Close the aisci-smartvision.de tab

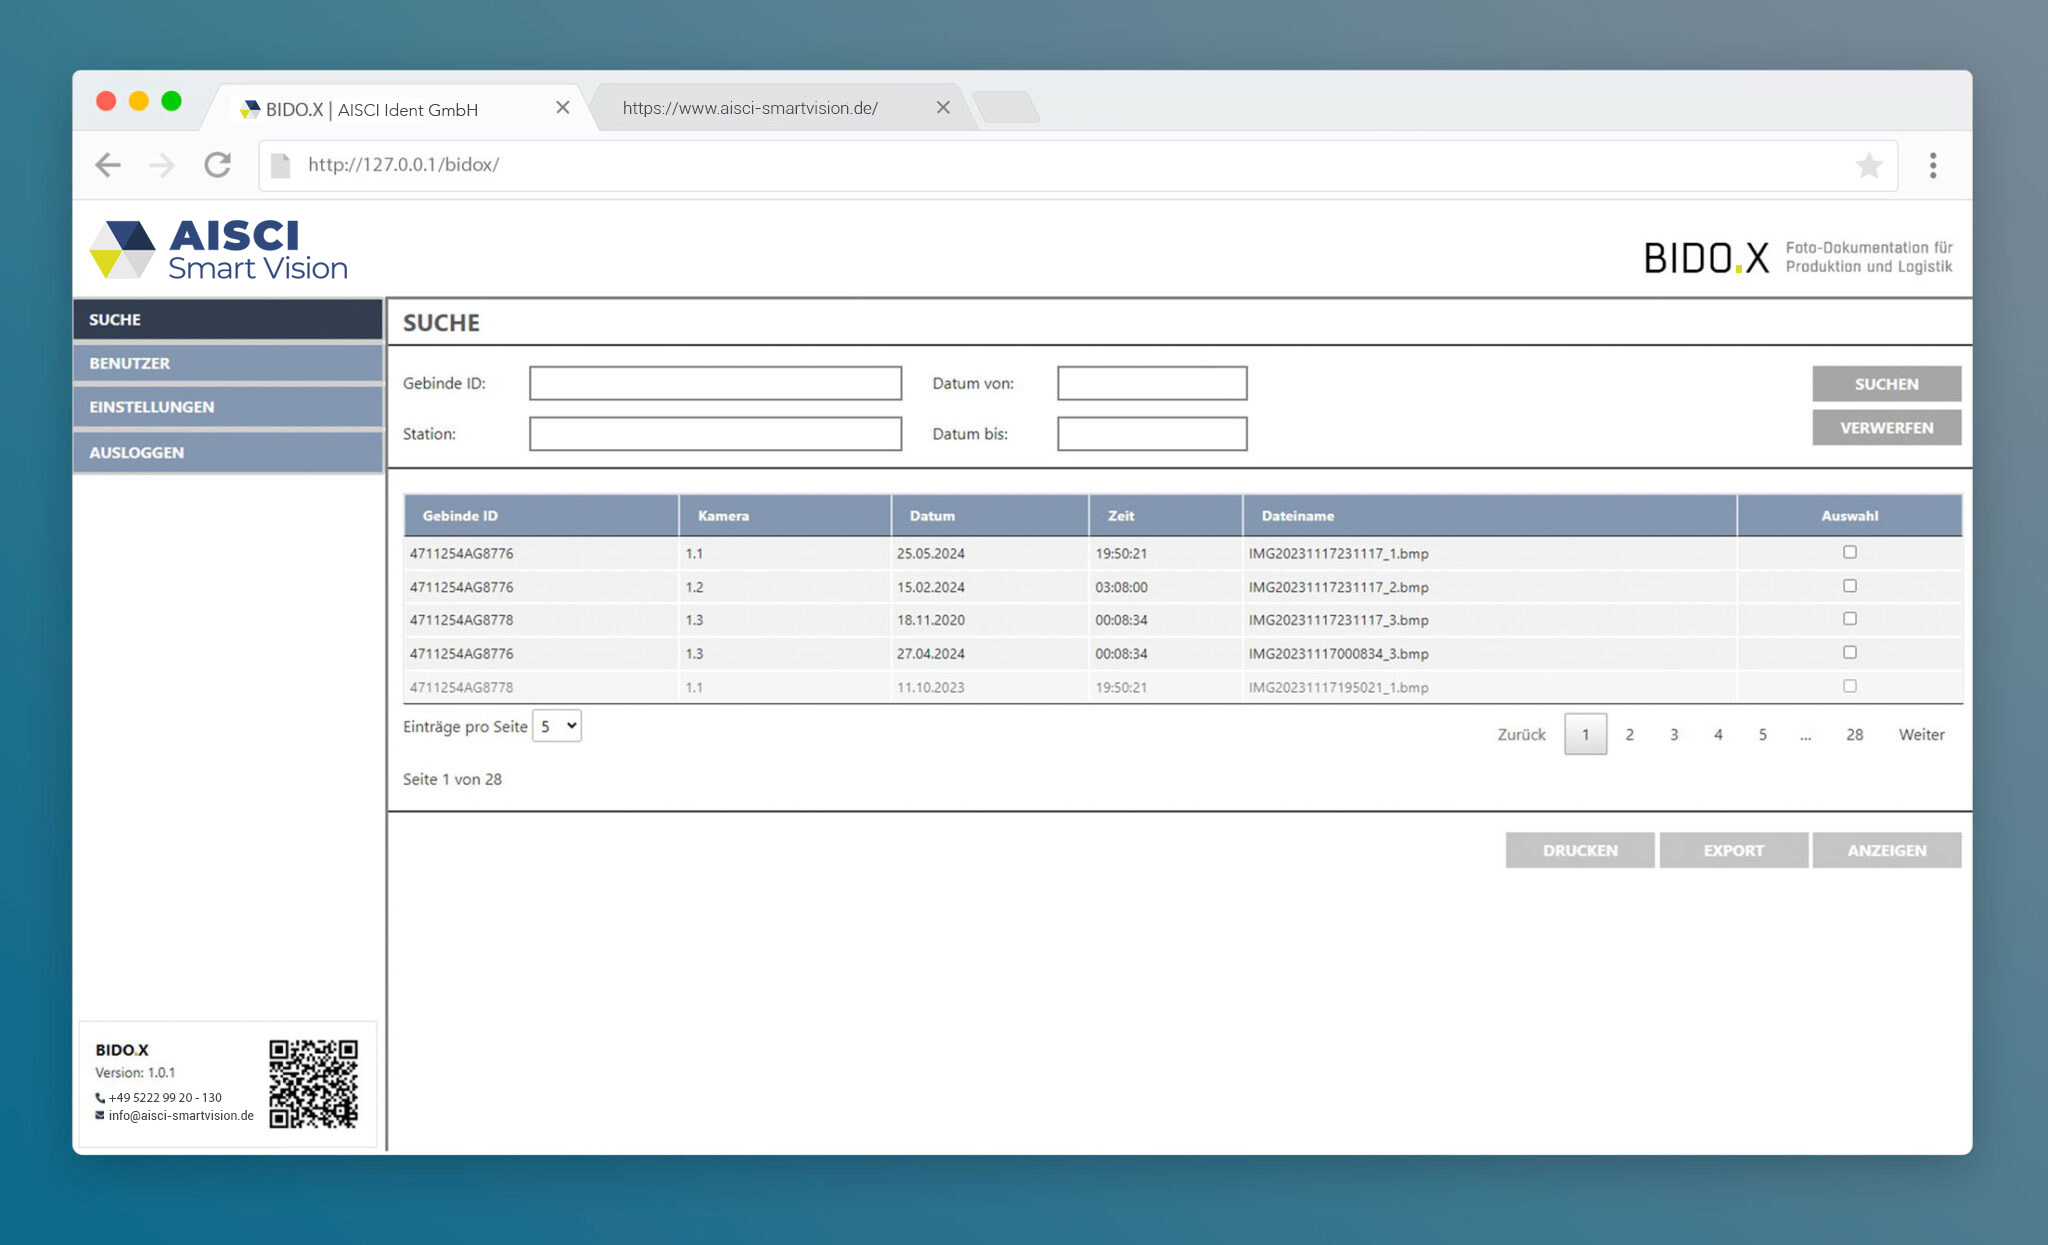(942, 107)
